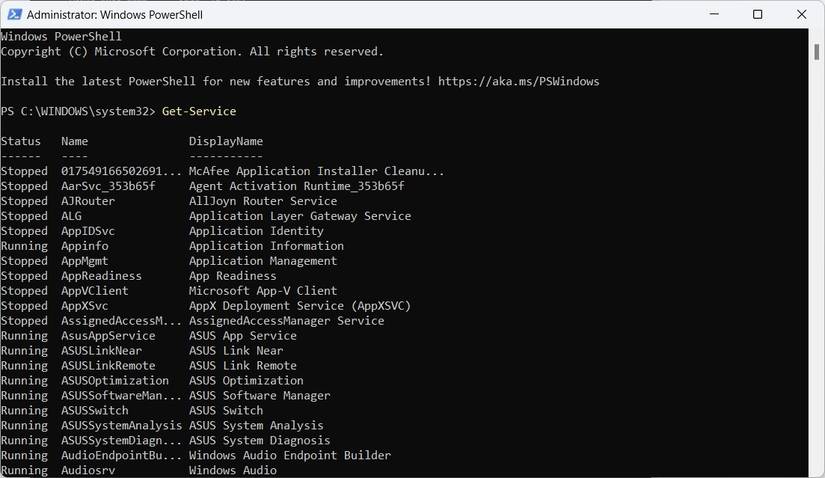
Task: Click the PowerShell icon in the title bar
Action: (x=13, y=15)
